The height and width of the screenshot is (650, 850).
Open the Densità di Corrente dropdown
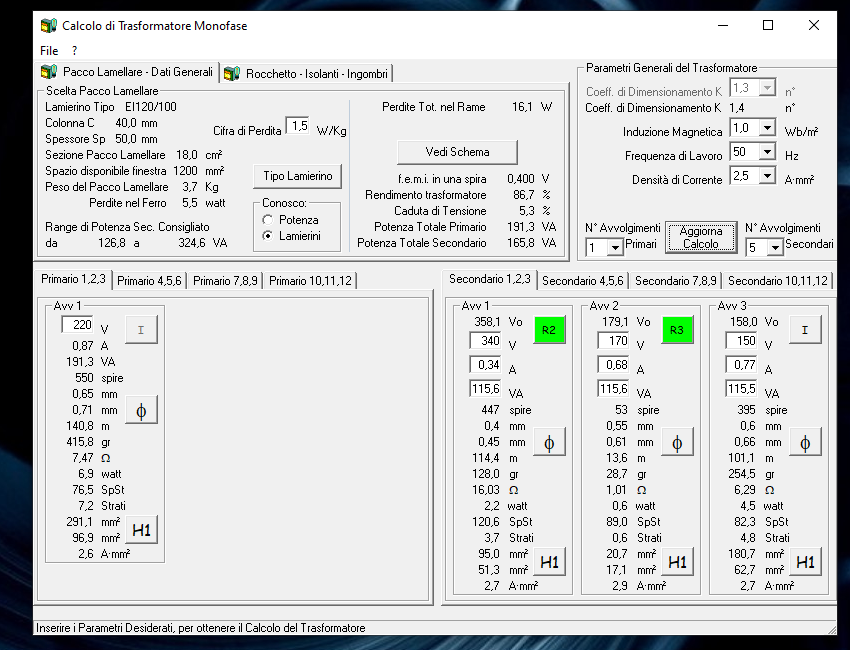click(767, 176)
